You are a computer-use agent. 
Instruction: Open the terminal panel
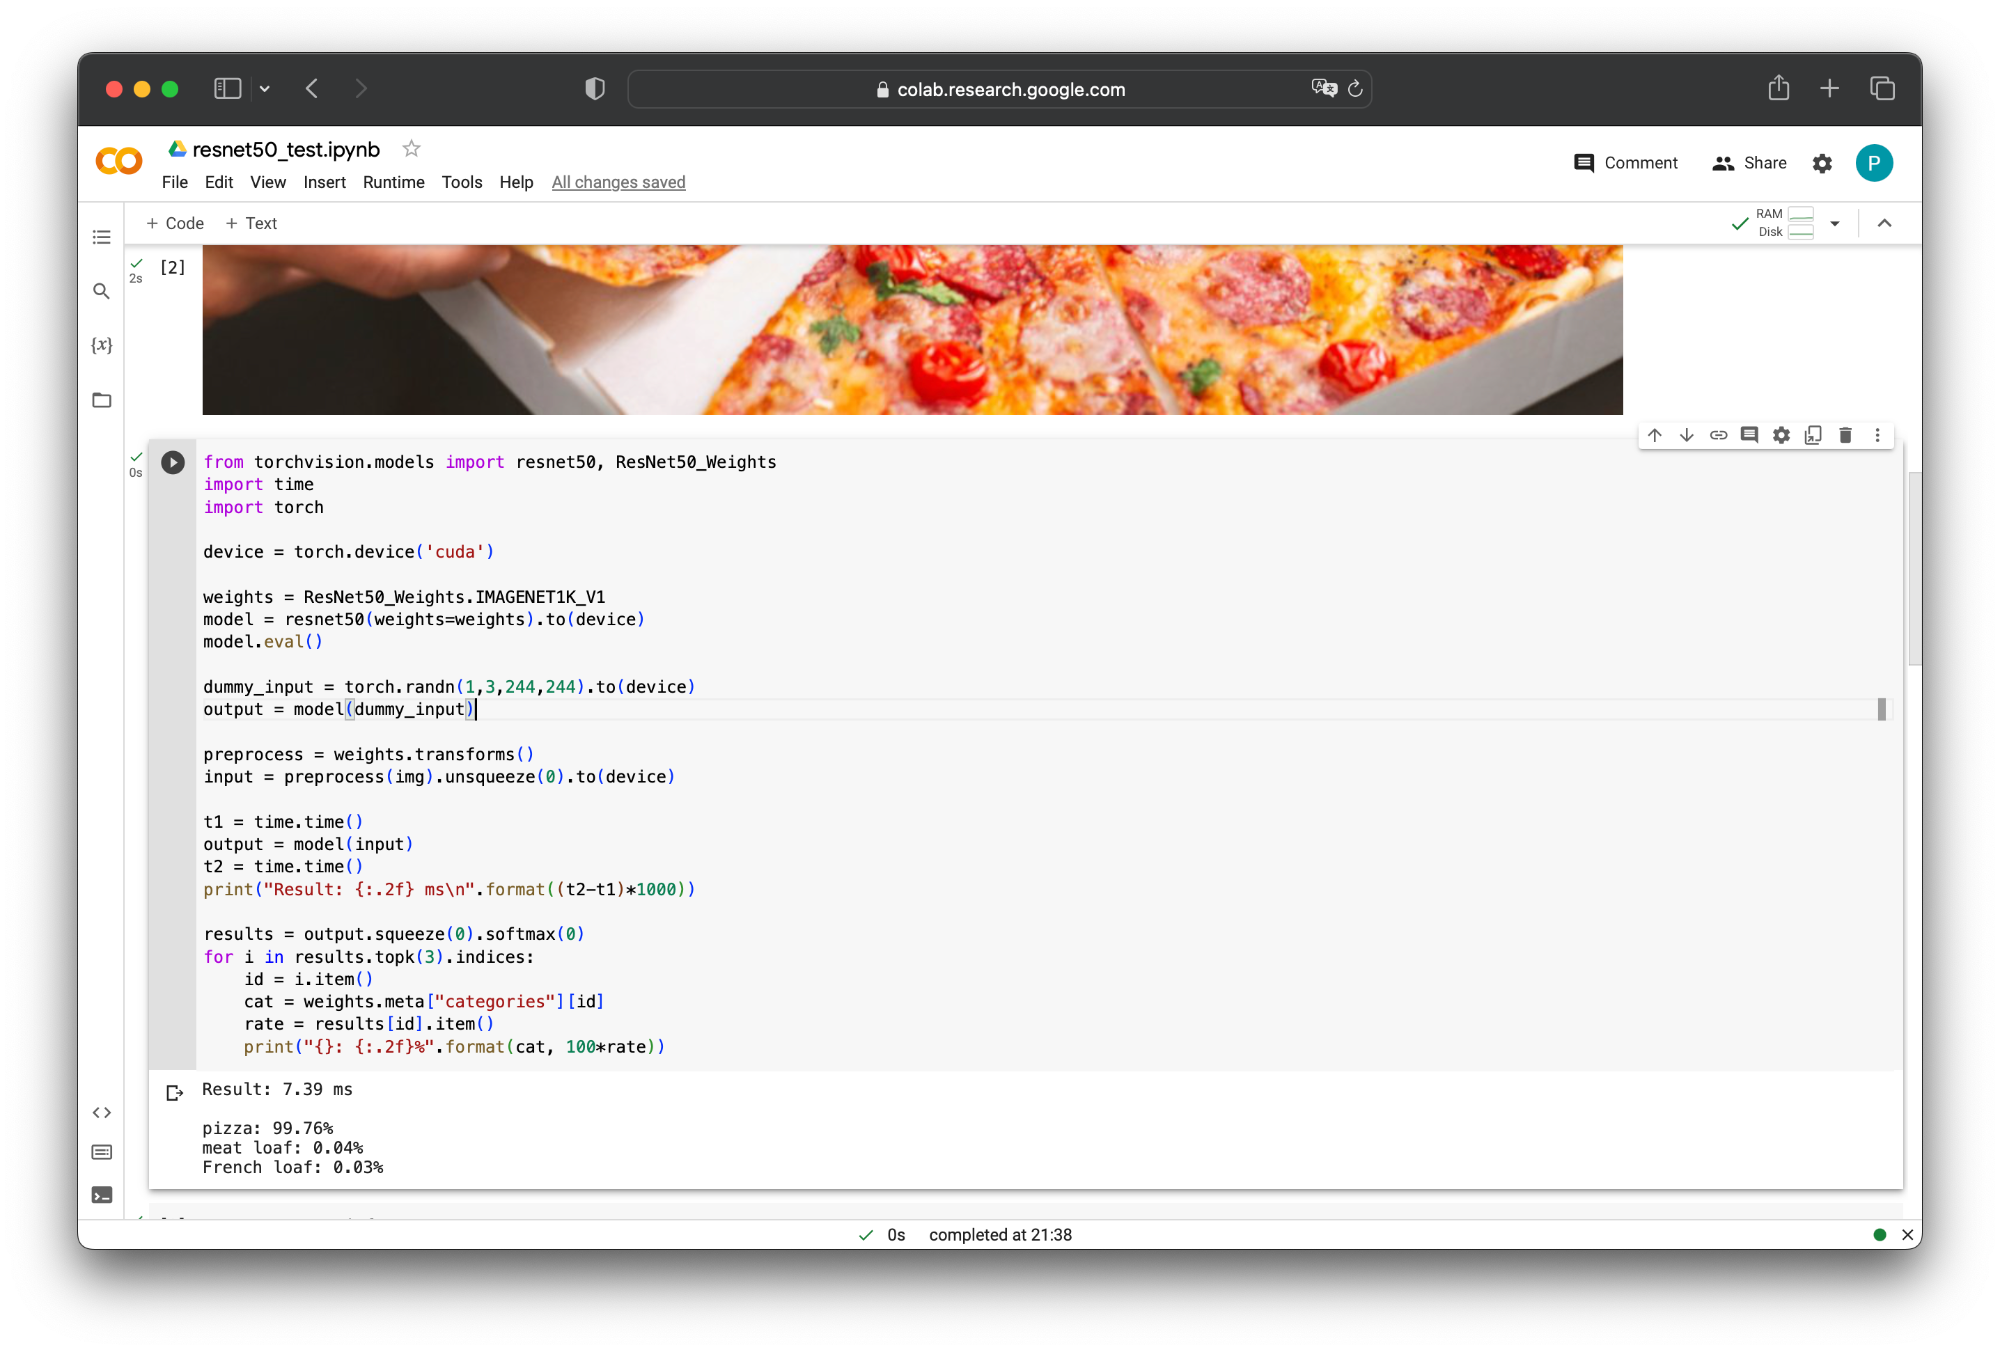(101, 1195)
